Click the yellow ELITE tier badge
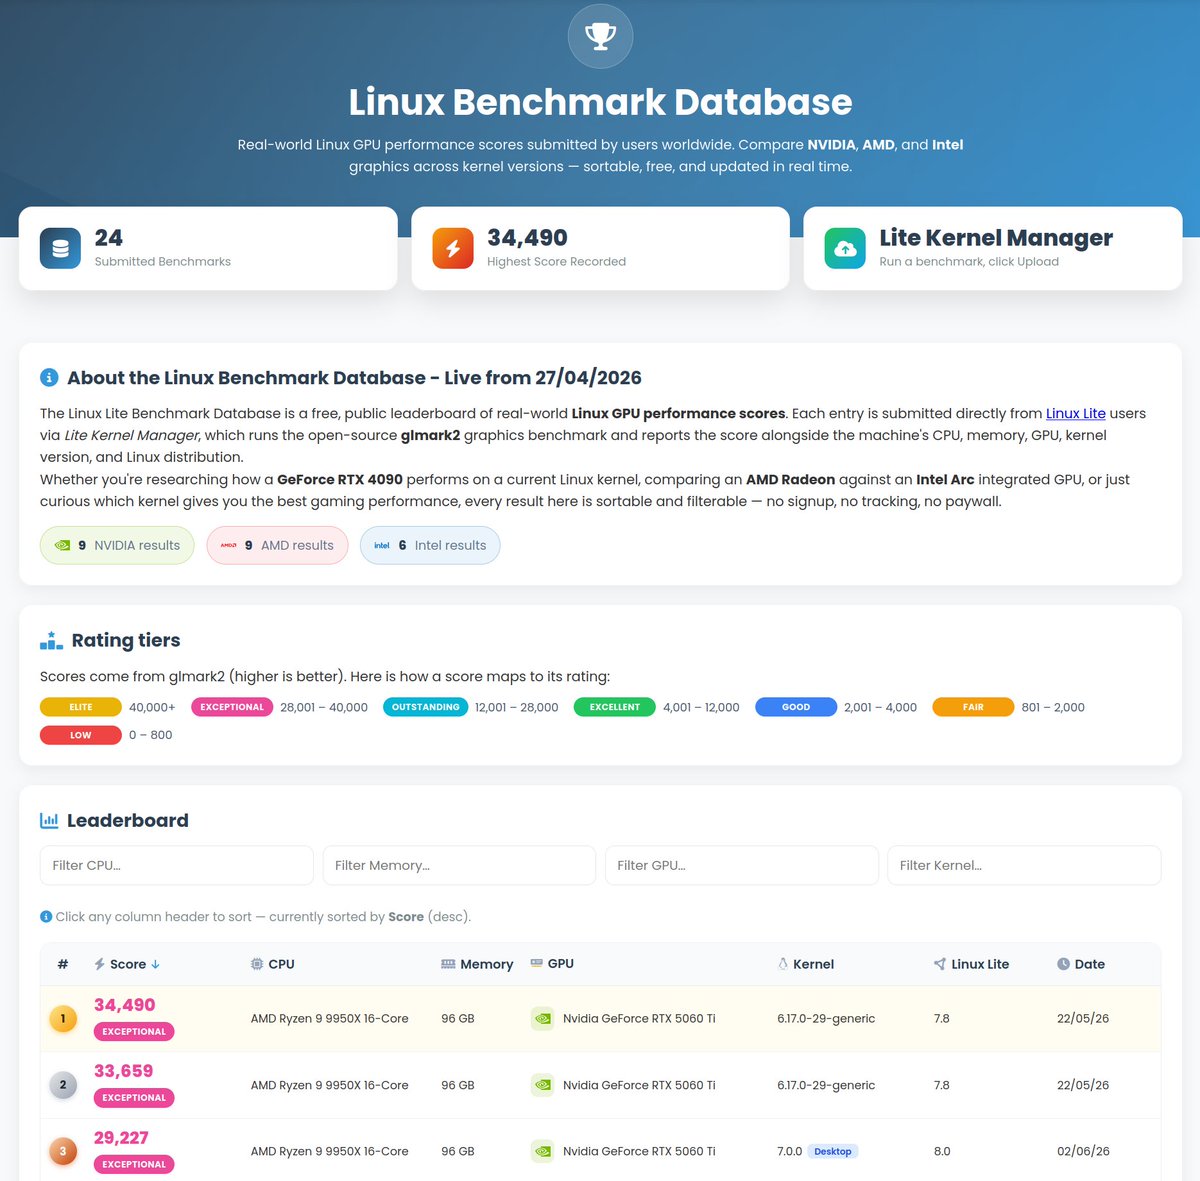This screenshot has width=1200, height=1181. coord(81,707)
